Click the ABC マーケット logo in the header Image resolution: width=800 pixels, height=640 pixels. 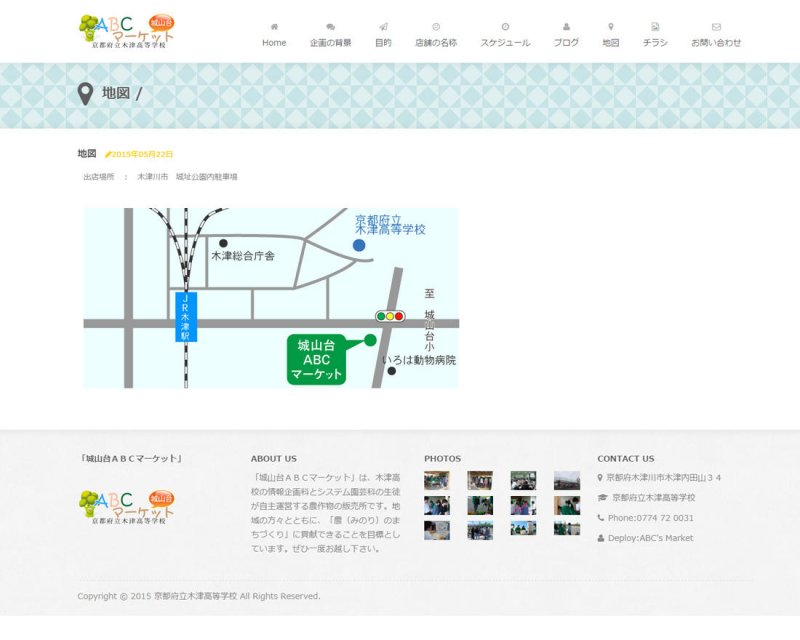(127, 31)
